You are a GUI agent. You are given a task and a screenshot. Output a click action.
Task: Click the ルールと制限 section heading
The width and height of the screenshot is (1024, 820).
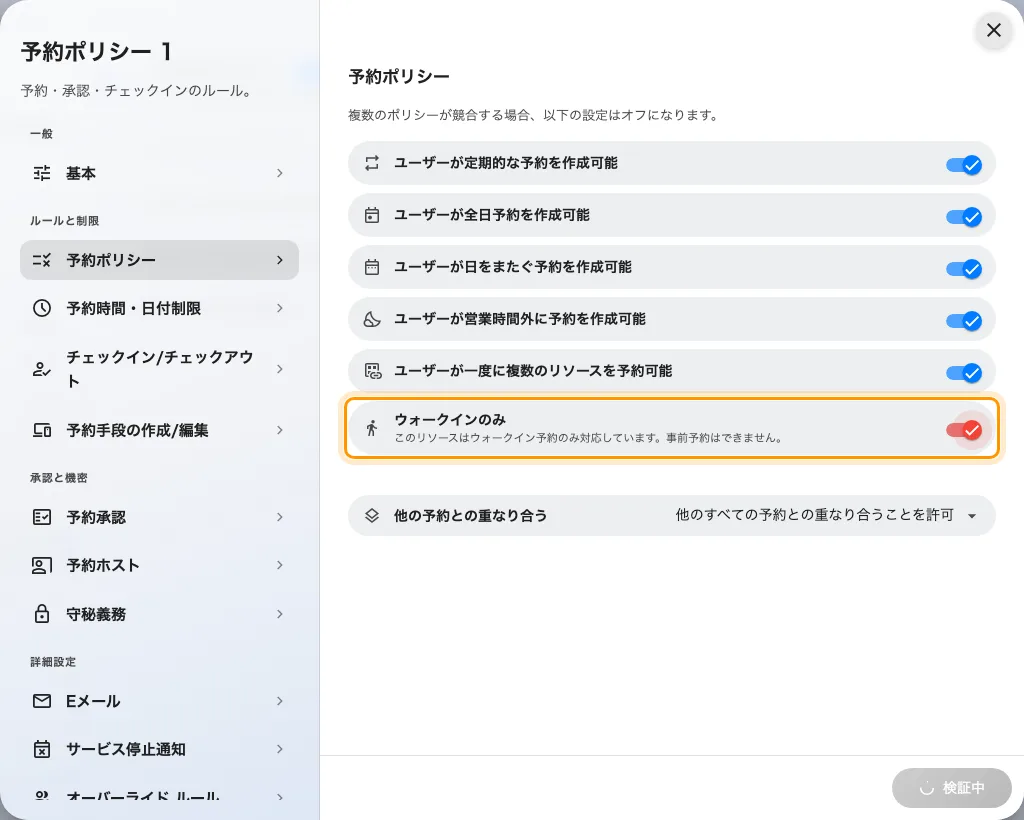(x=65, y=221)
